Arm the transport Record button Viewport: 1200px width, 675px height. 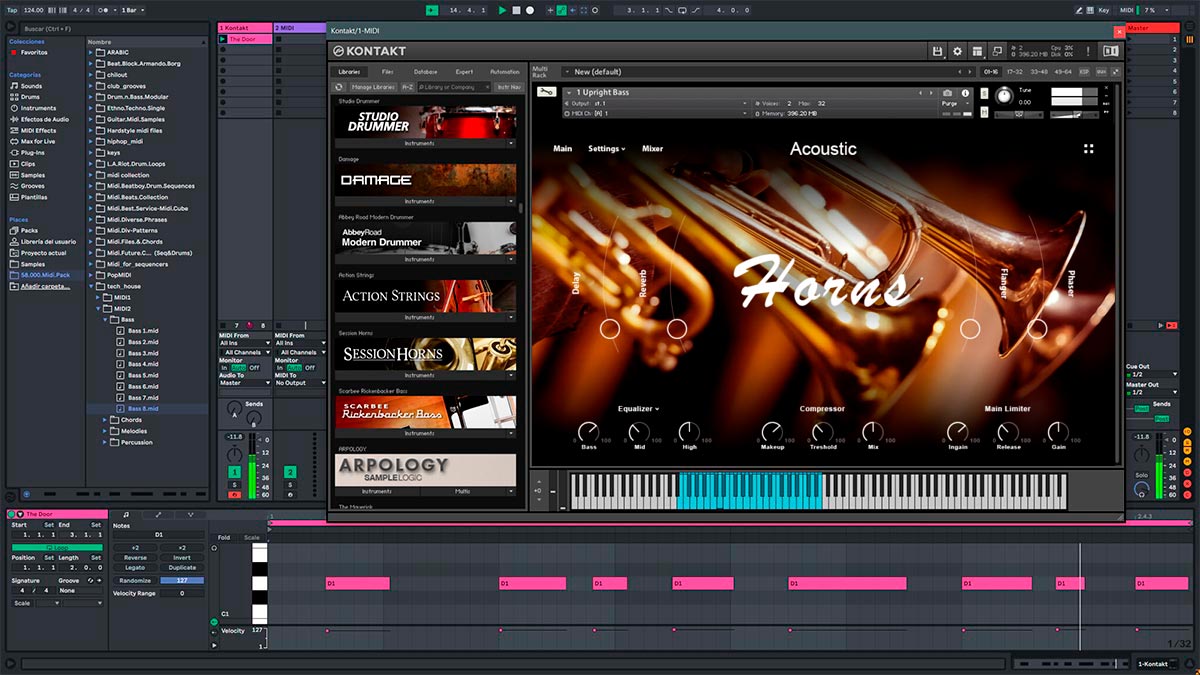pos(530,10)
